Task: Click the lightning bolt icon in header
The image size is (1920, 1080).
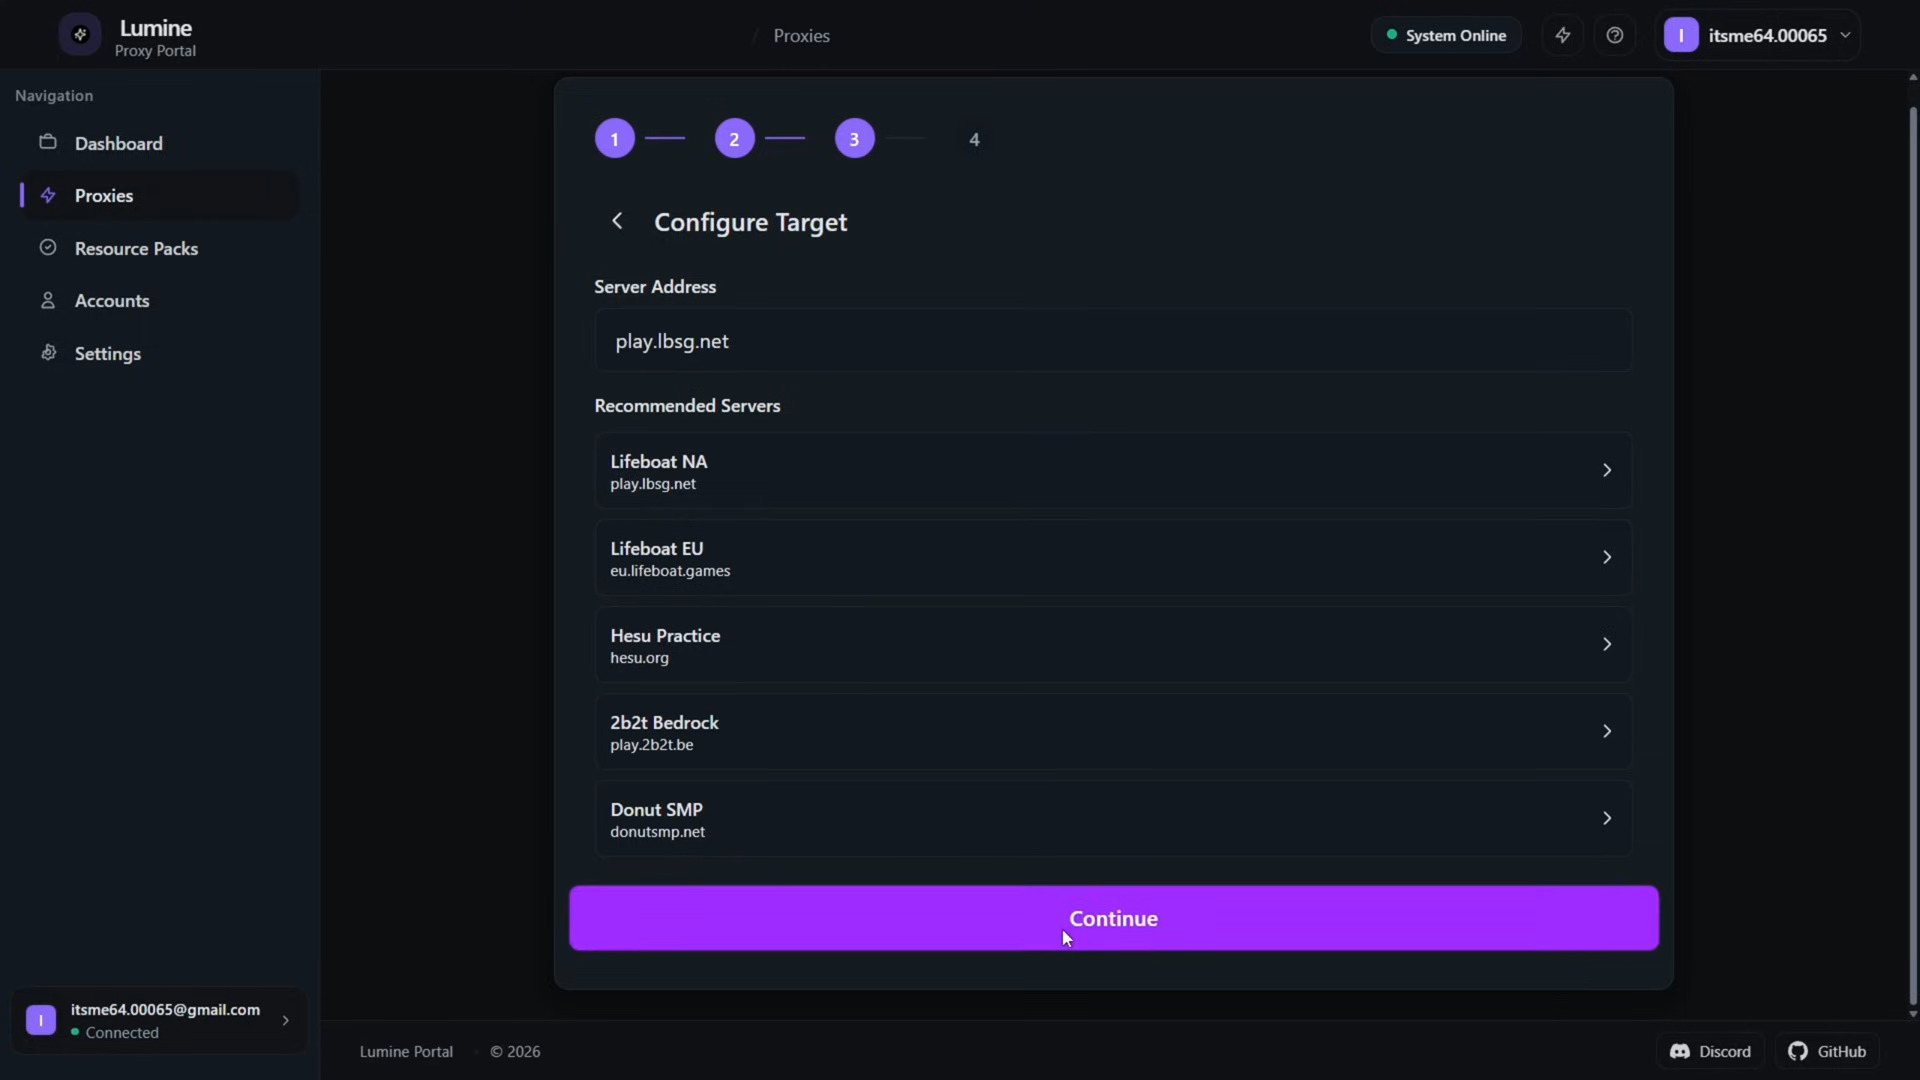Action: 1562,35
